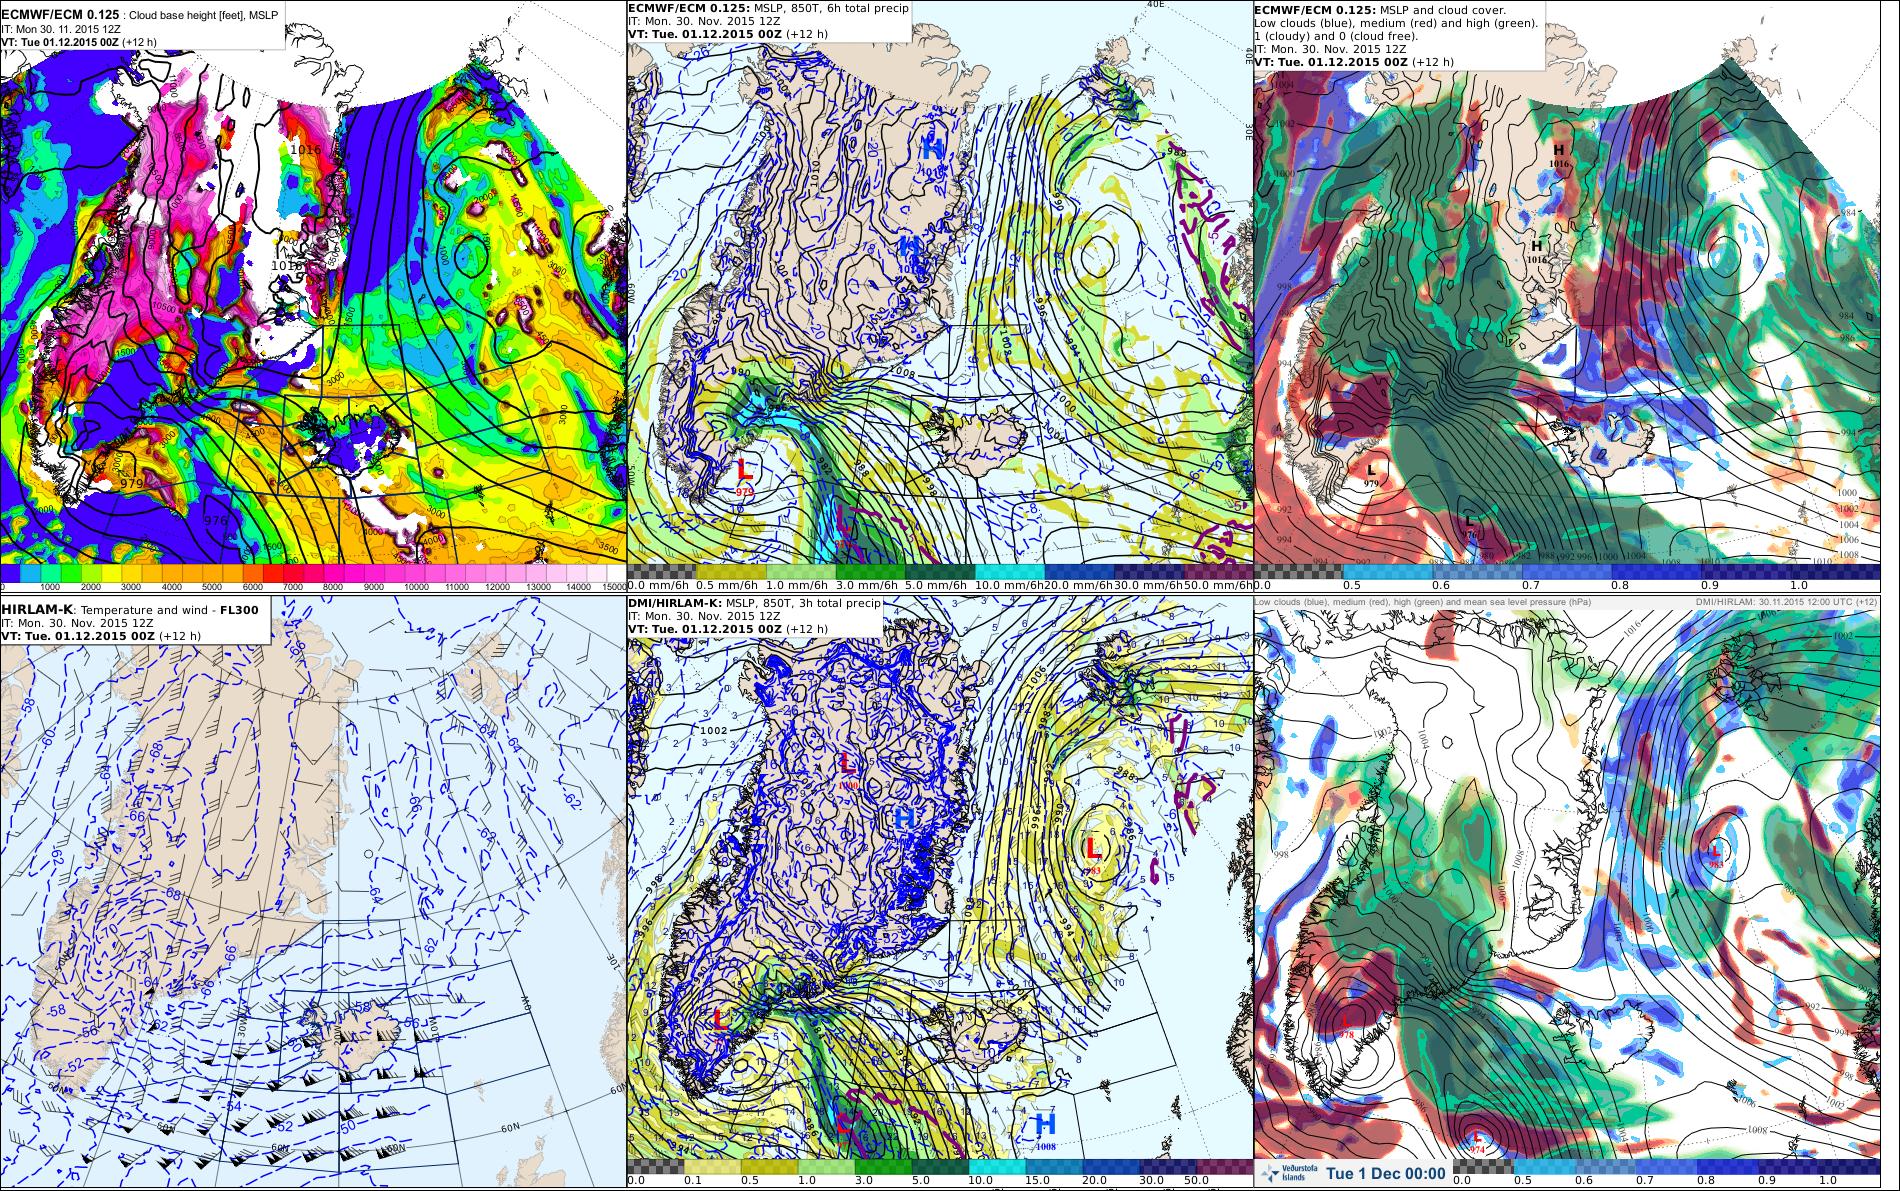The width and height of the screenshot is (1900, 1191).
Task: Click the red L 974 marker in the HIRLAM cloud map
Action: [x=1477, y=1140]
